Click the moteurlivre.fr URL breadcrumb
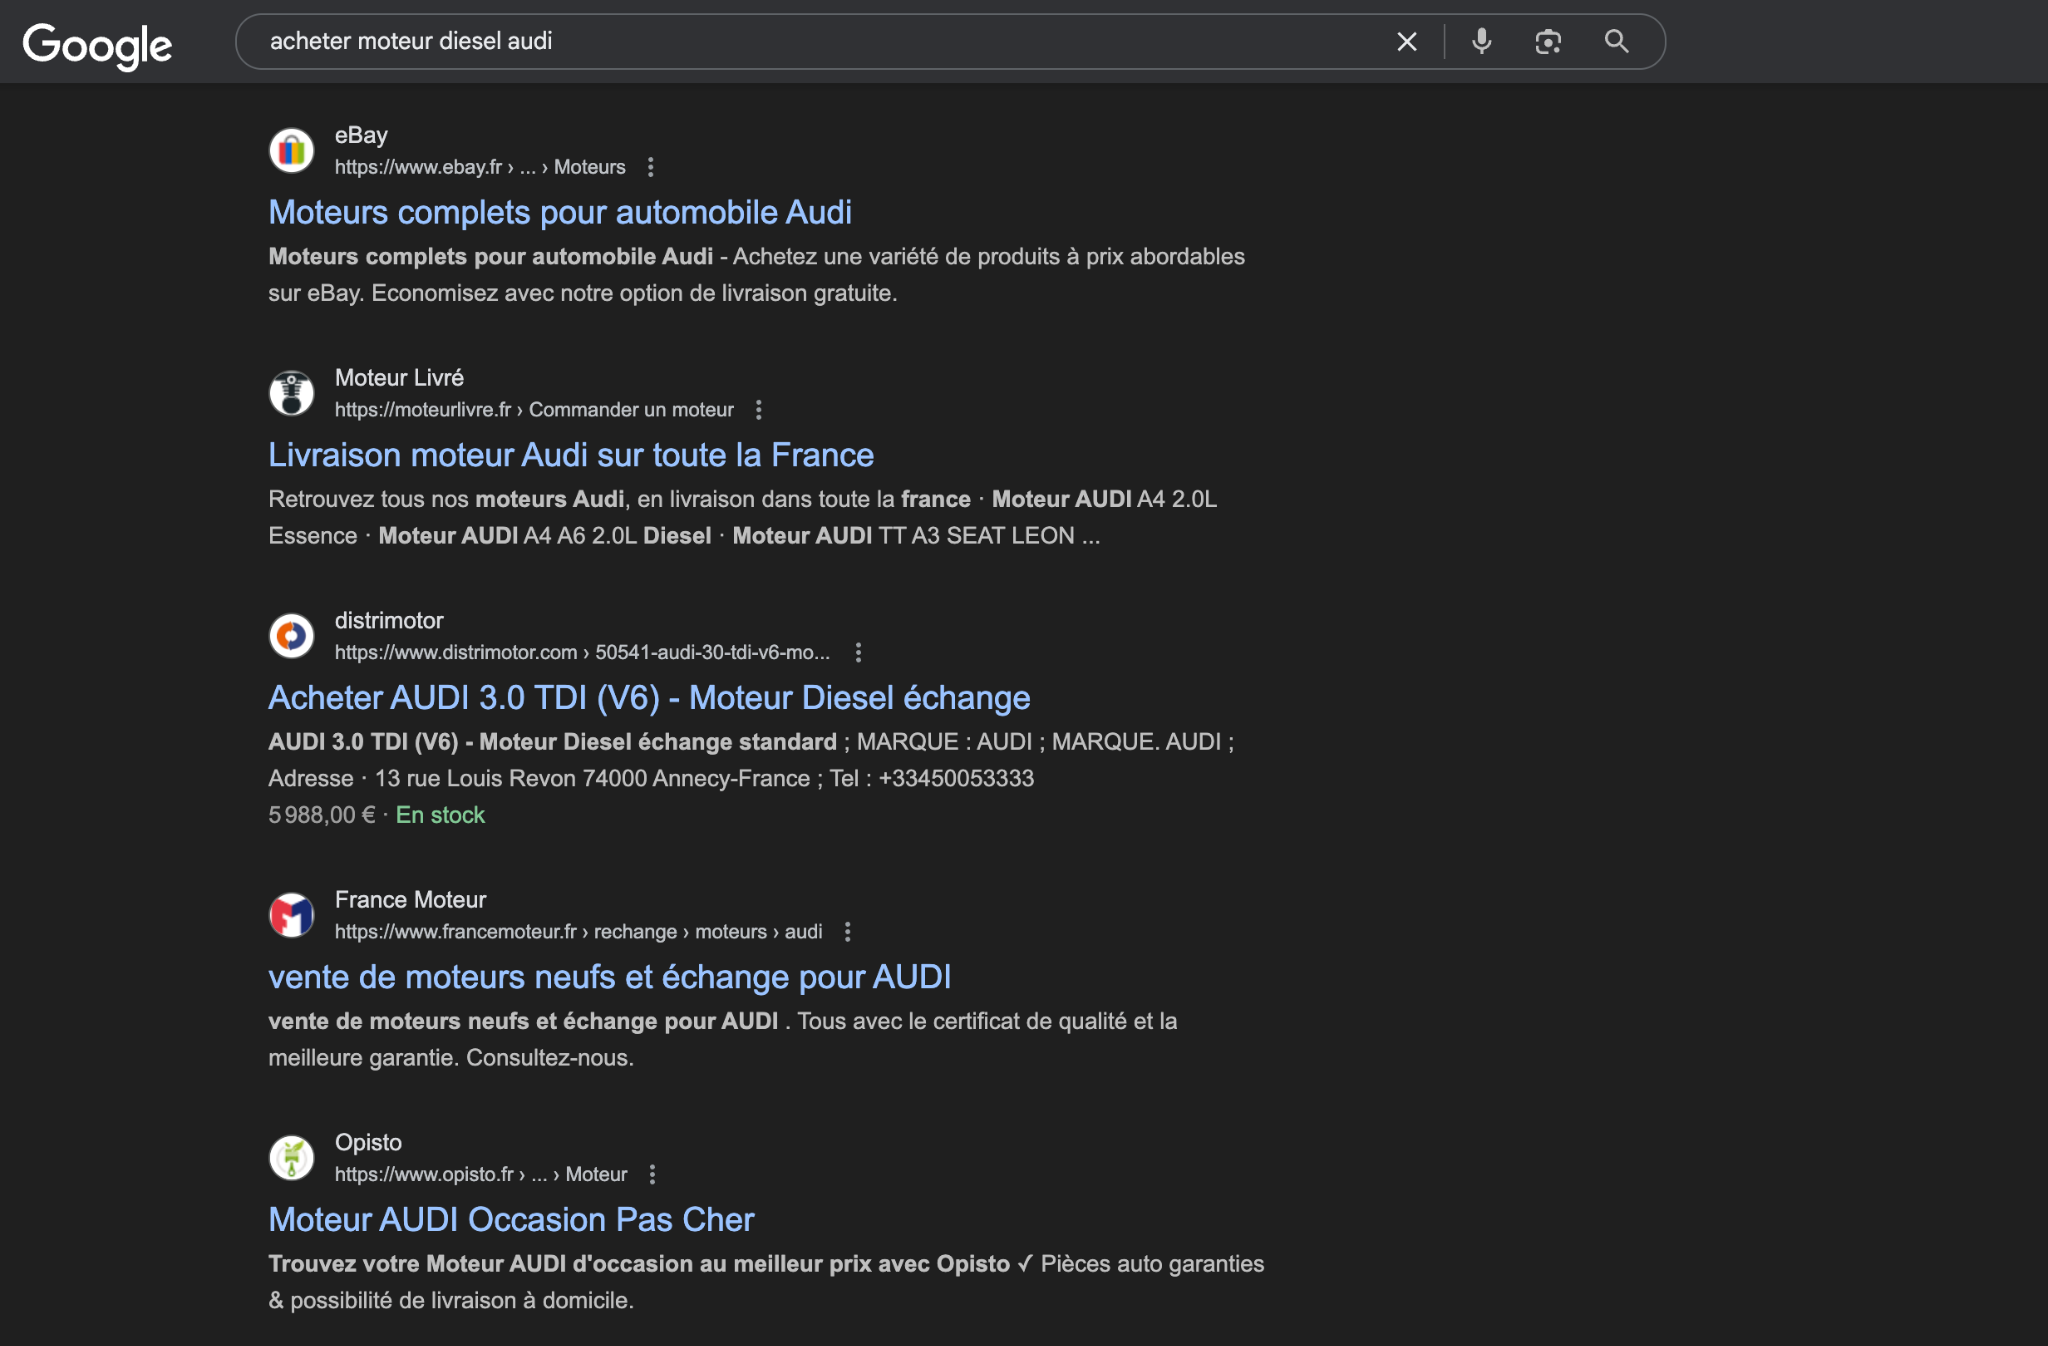Viewport: 2048px width, 1346px height. pos(534,410)
